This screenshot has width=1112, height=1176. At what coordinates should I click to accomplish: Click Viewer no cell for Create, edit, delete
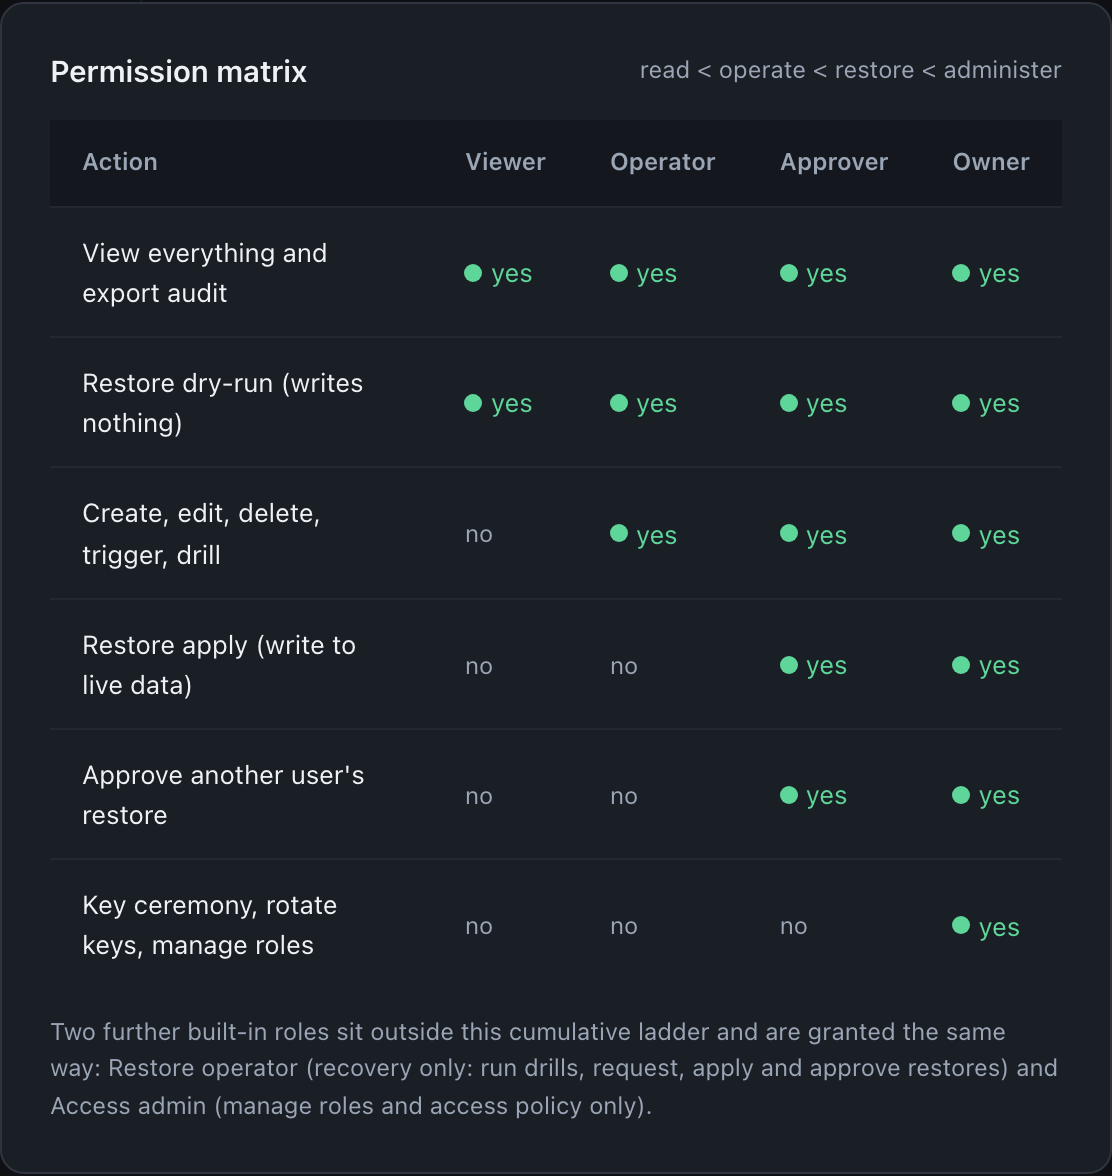(x=478, y=534)
